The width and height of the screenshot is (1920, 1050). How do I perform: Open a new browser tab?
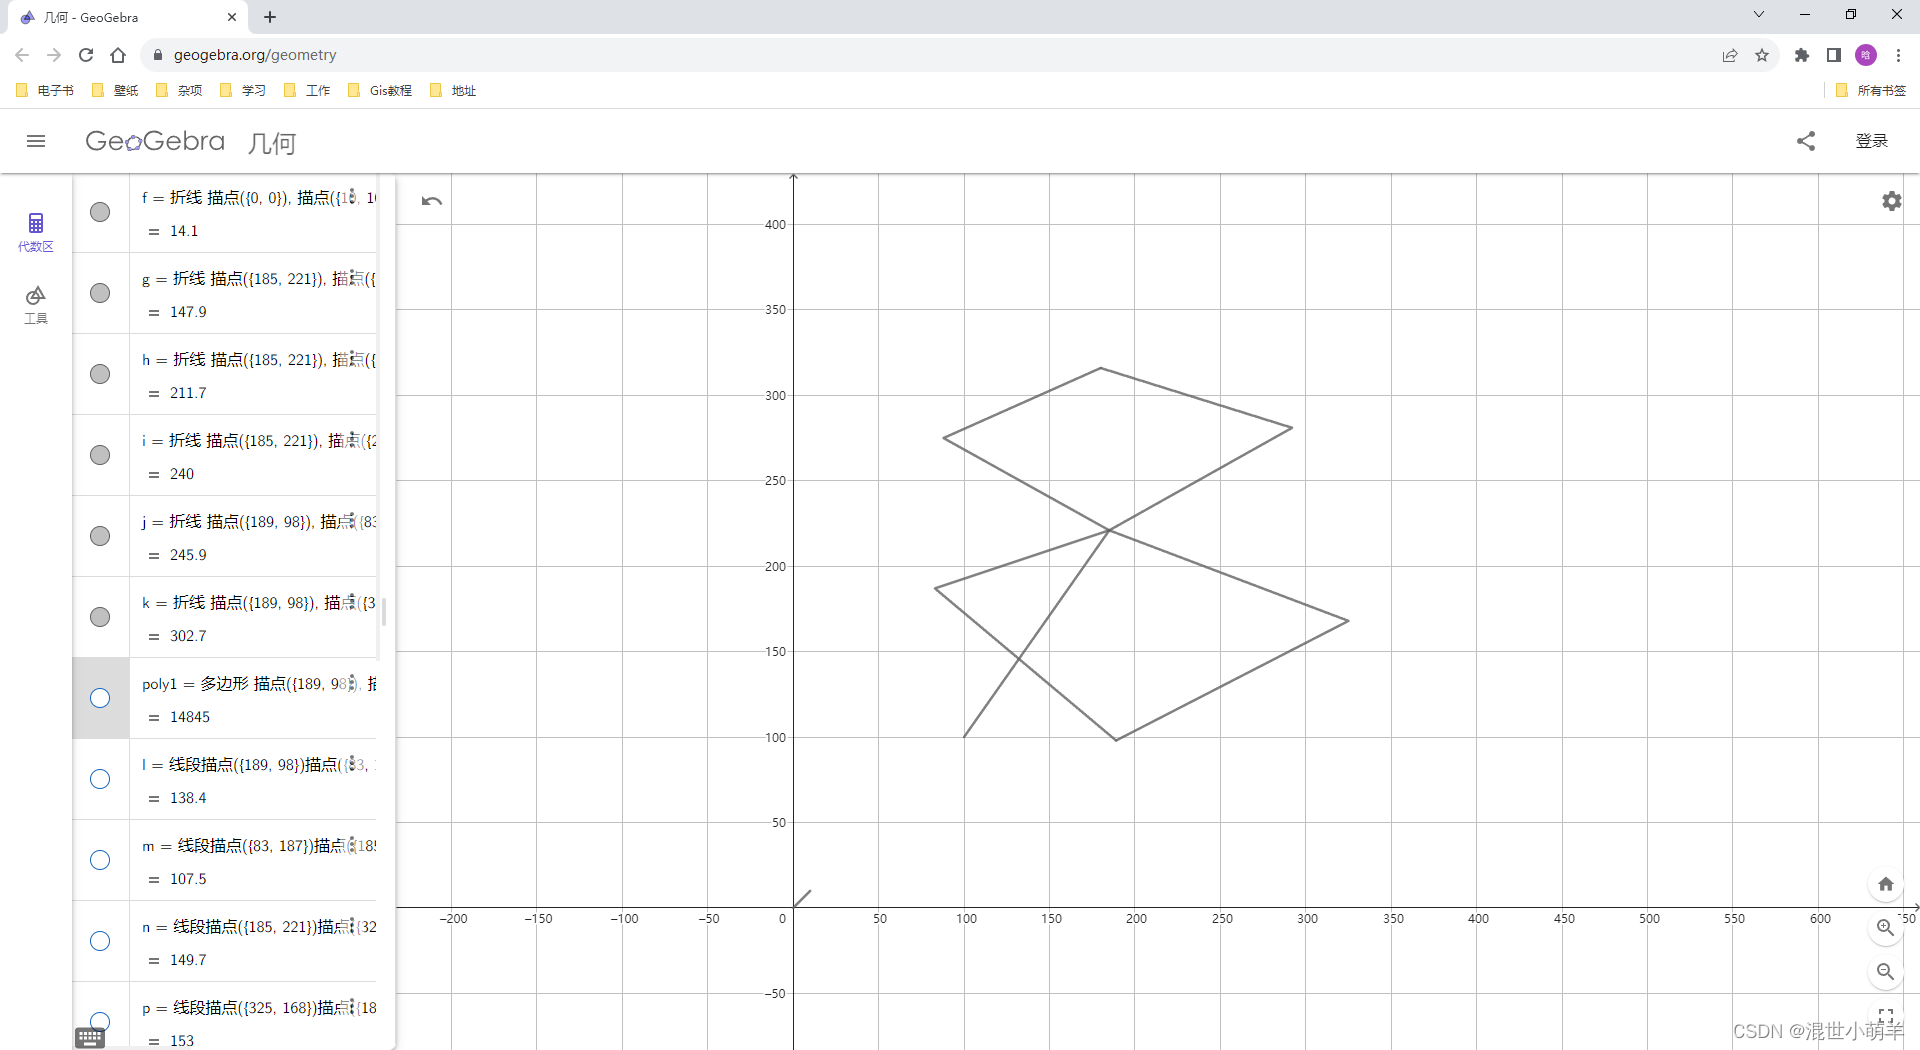(x=270, y=17)
